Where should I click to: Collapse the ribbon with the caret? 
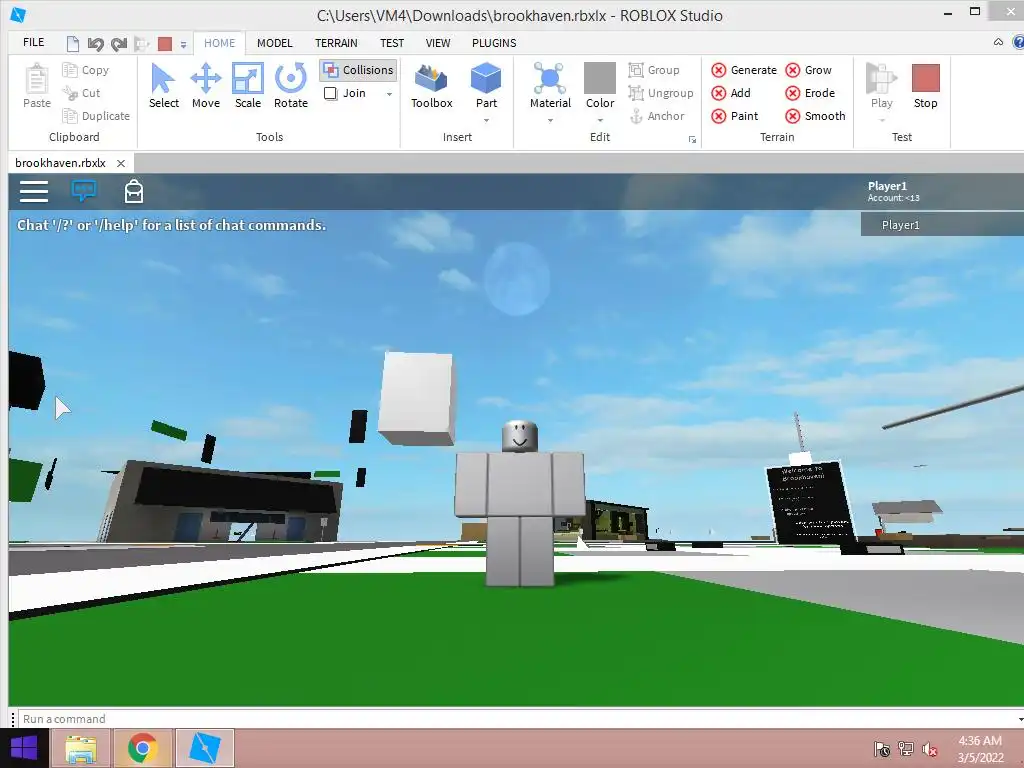998,42
